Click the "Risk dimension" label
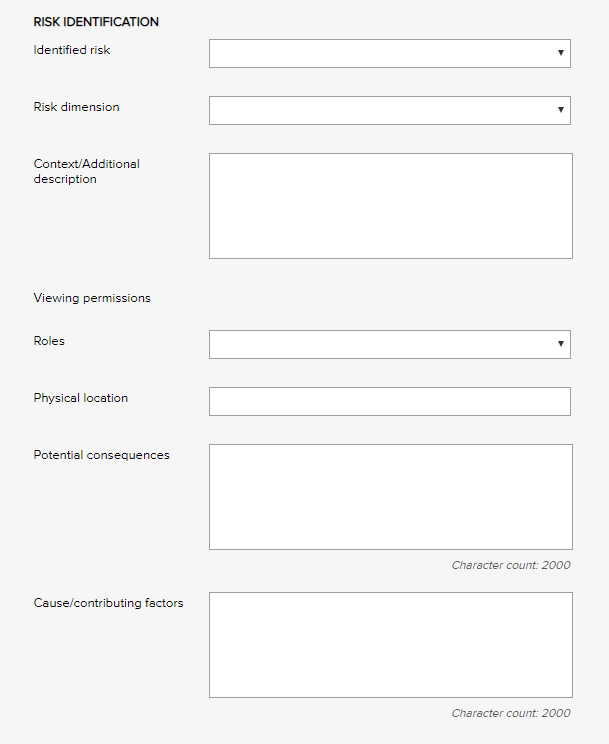 coord(76,107)
